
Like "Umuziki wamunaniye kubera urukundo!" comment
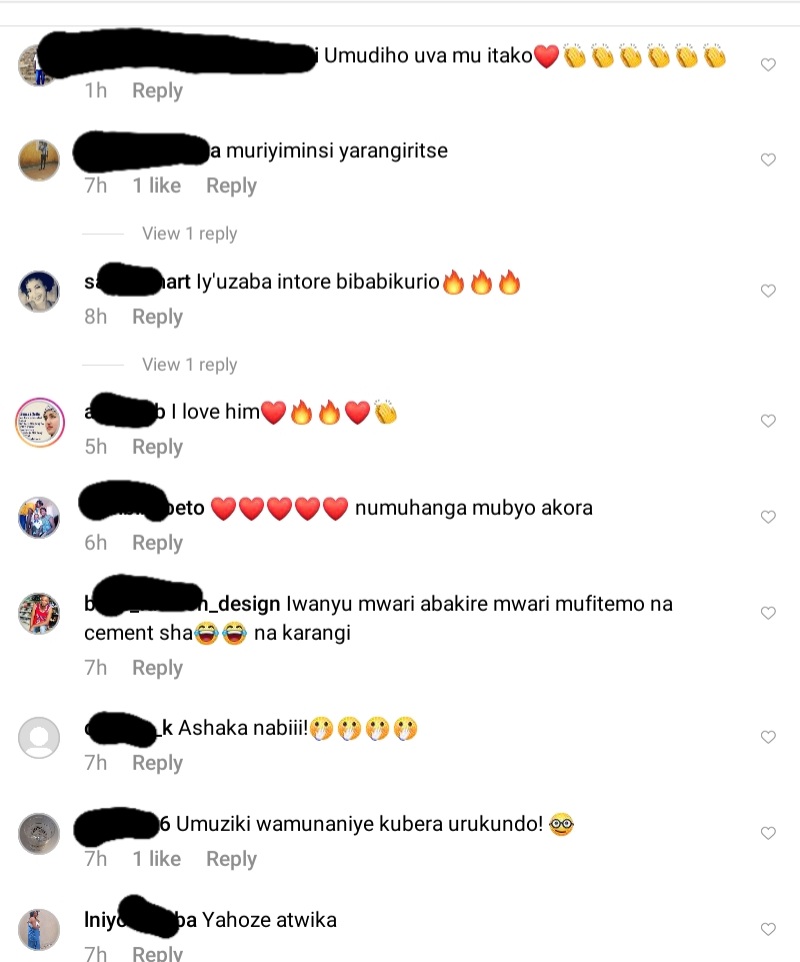tap(768, 833)
